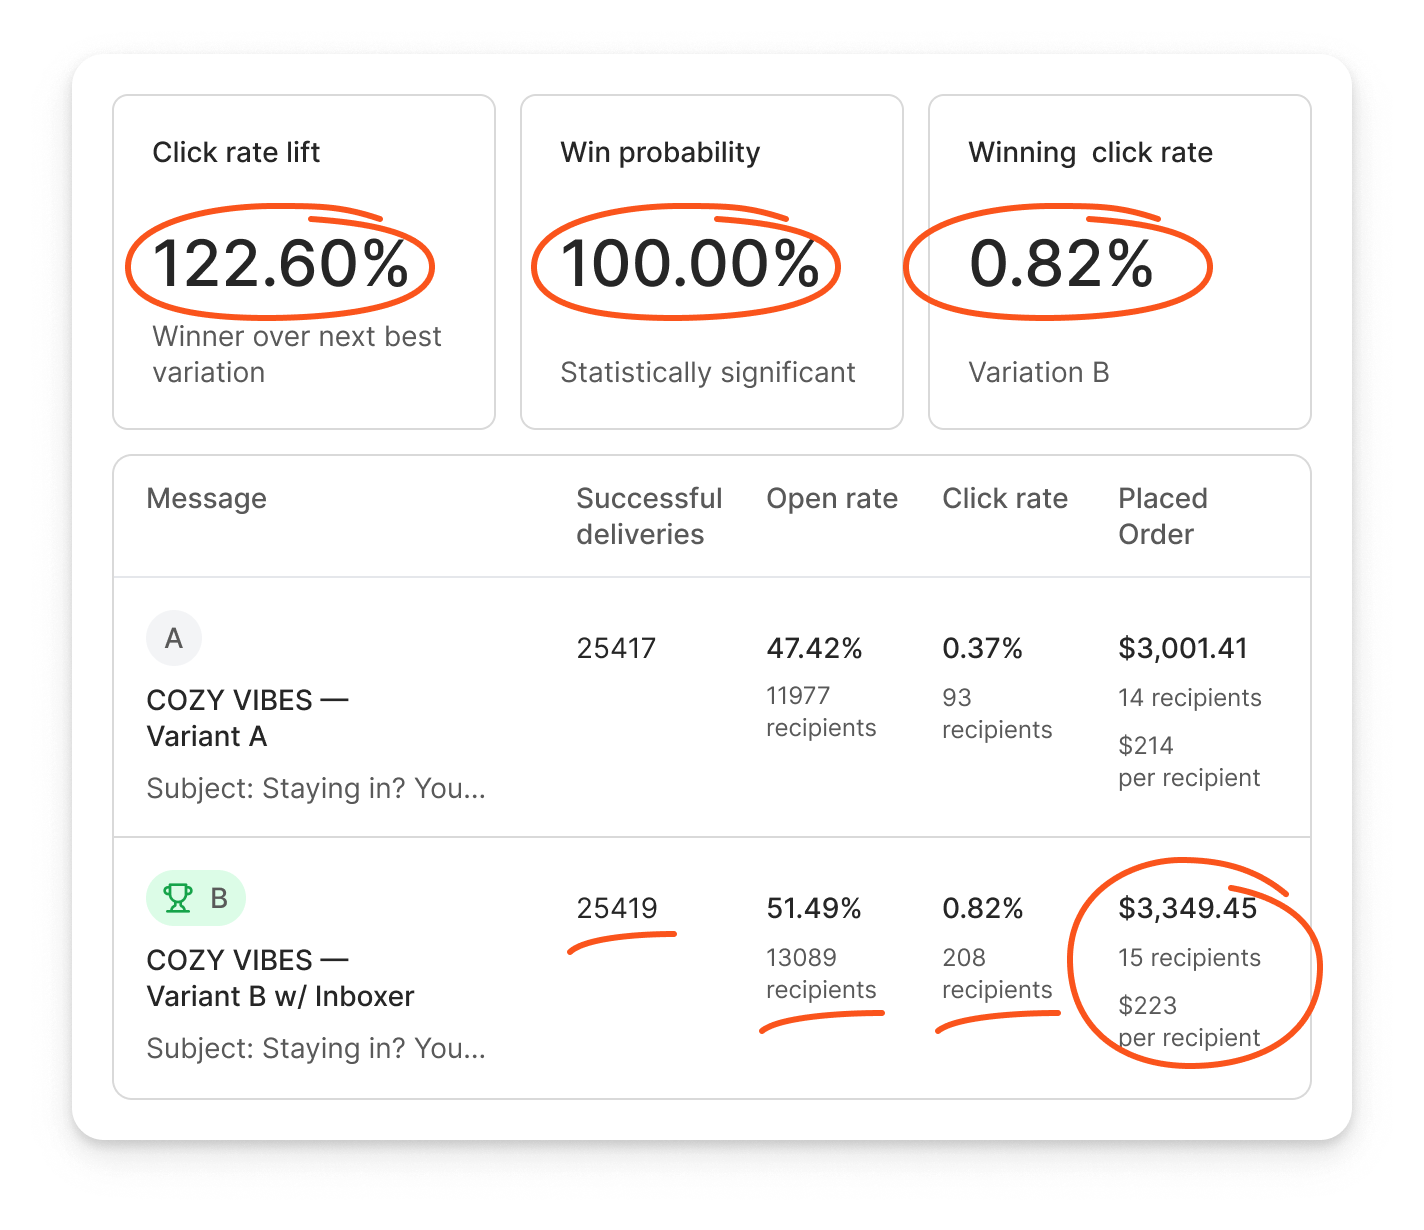
Task: Click the Placed Order column header
Action: [x=1162, y=516]
